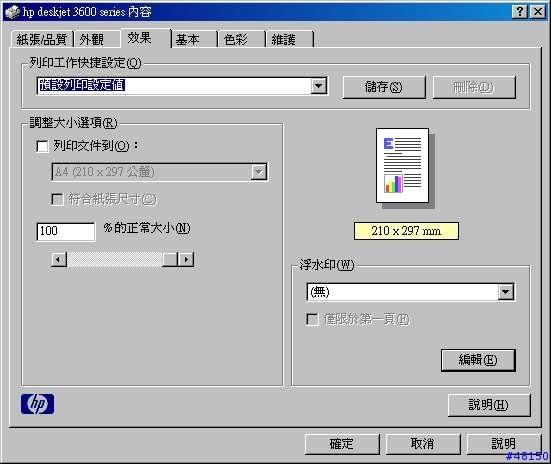Click the 刪除(D) button

(474, 87)
